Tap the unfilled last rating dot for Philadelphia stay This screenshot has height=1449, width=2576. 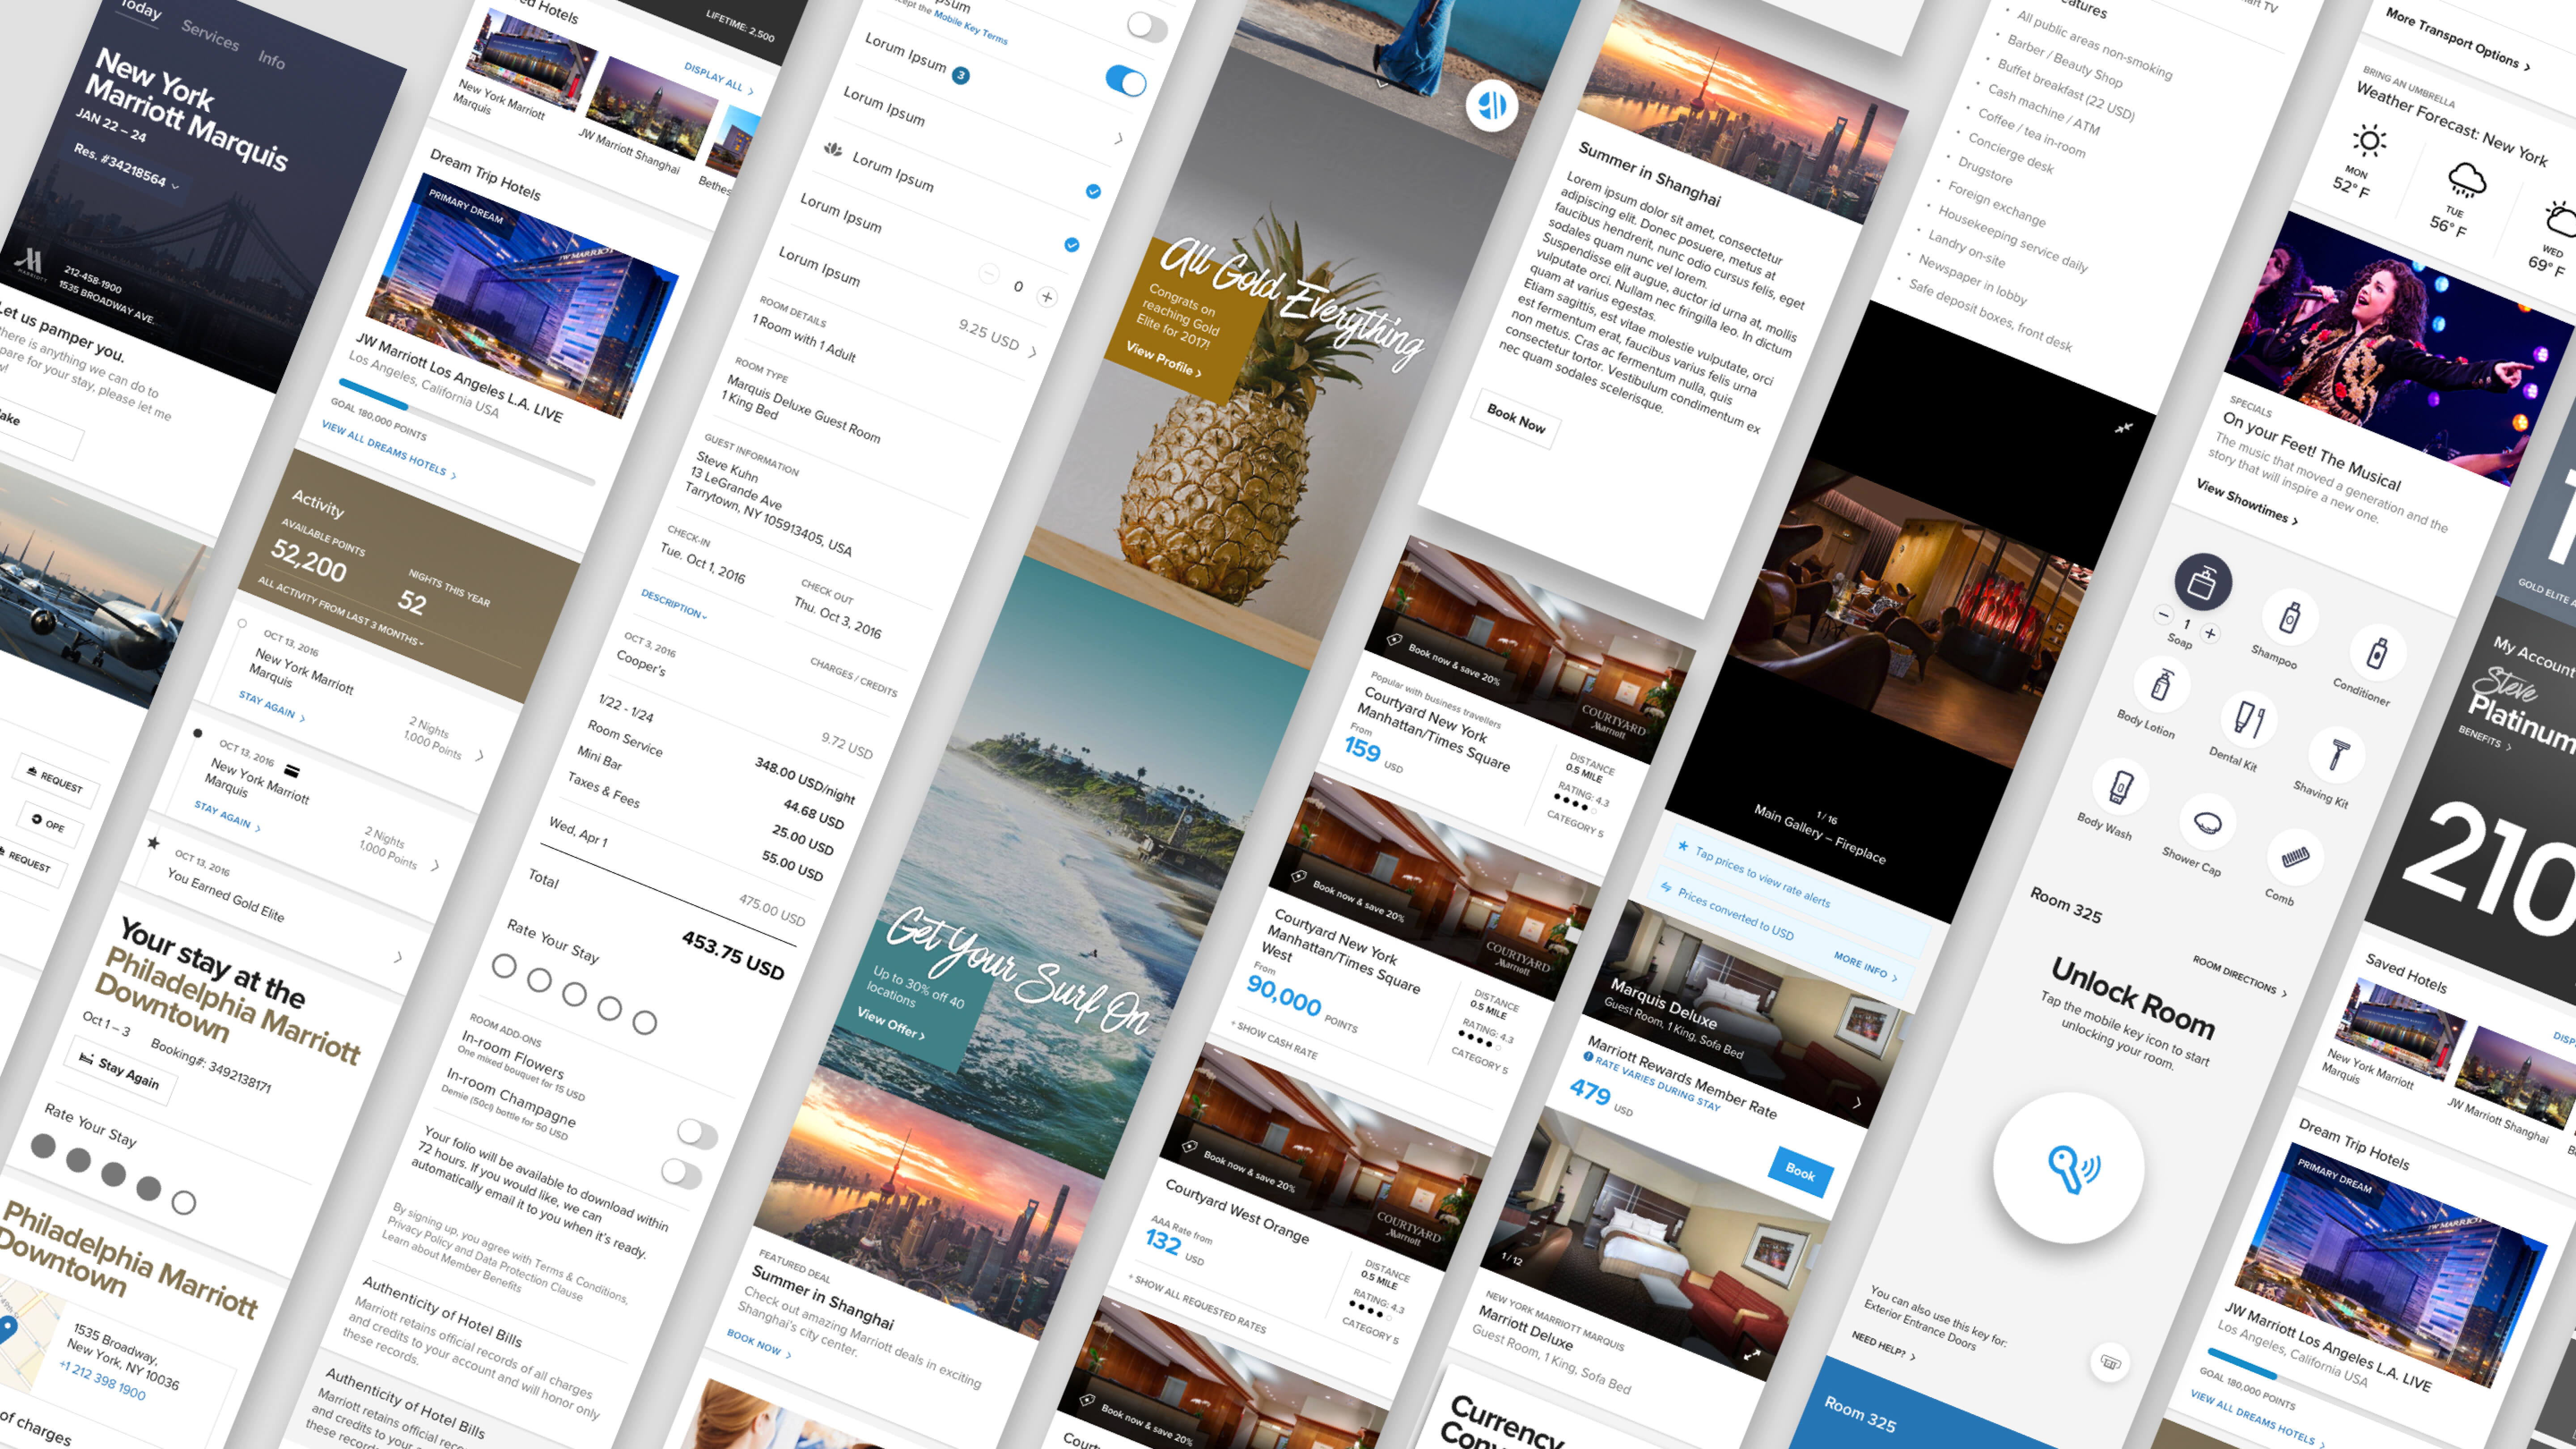tap(184, 1202)
